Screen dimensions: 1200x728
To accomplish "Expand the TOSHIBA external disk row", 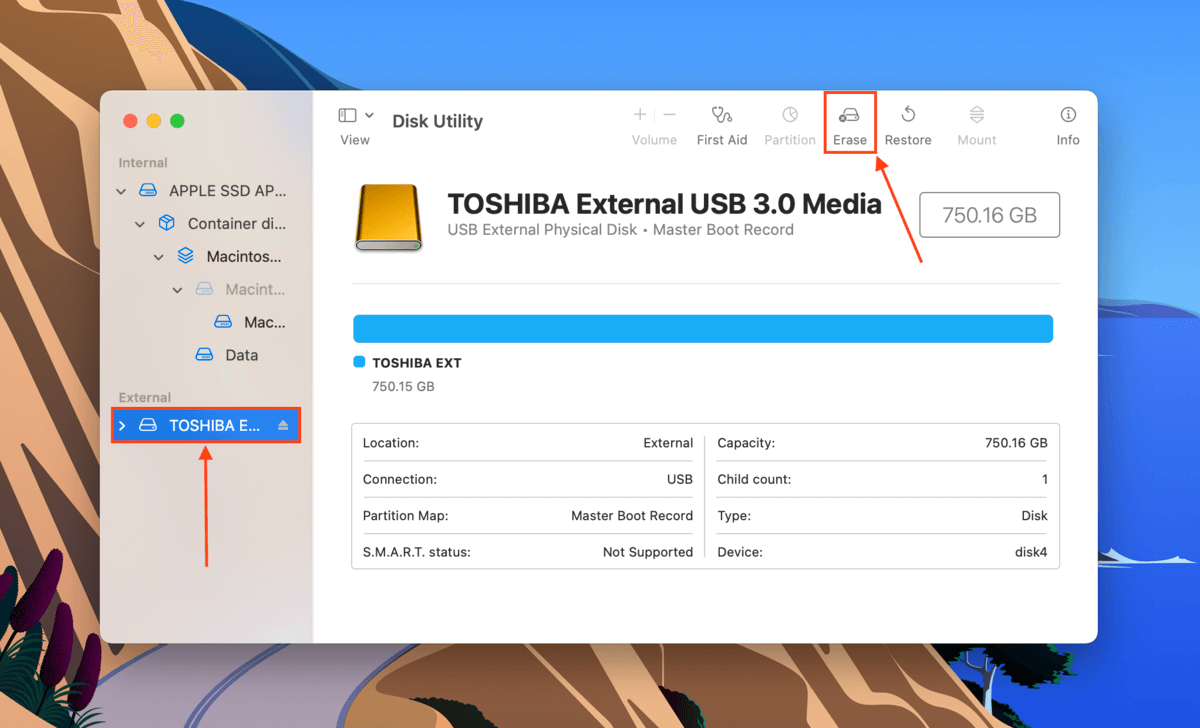I will point(122,426).
